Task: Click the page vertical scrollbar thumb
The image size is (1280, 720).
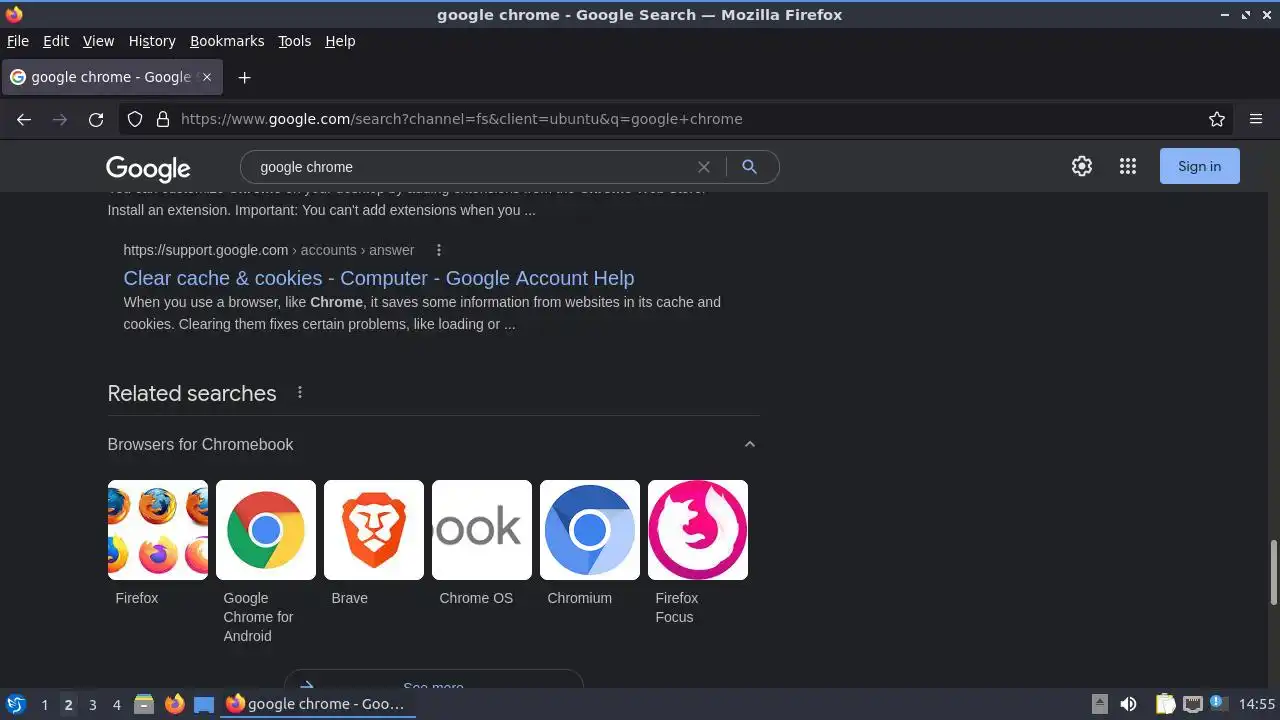Action: click(1274, 572)
